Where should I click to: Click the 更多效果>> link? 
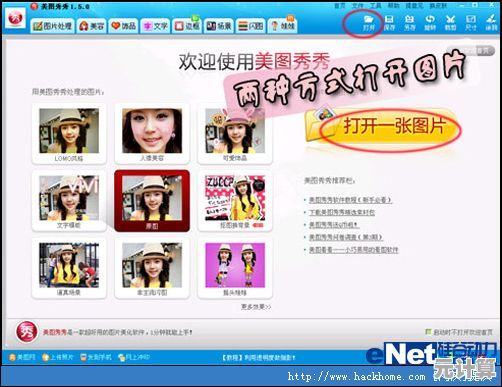[x=256, y=307]
